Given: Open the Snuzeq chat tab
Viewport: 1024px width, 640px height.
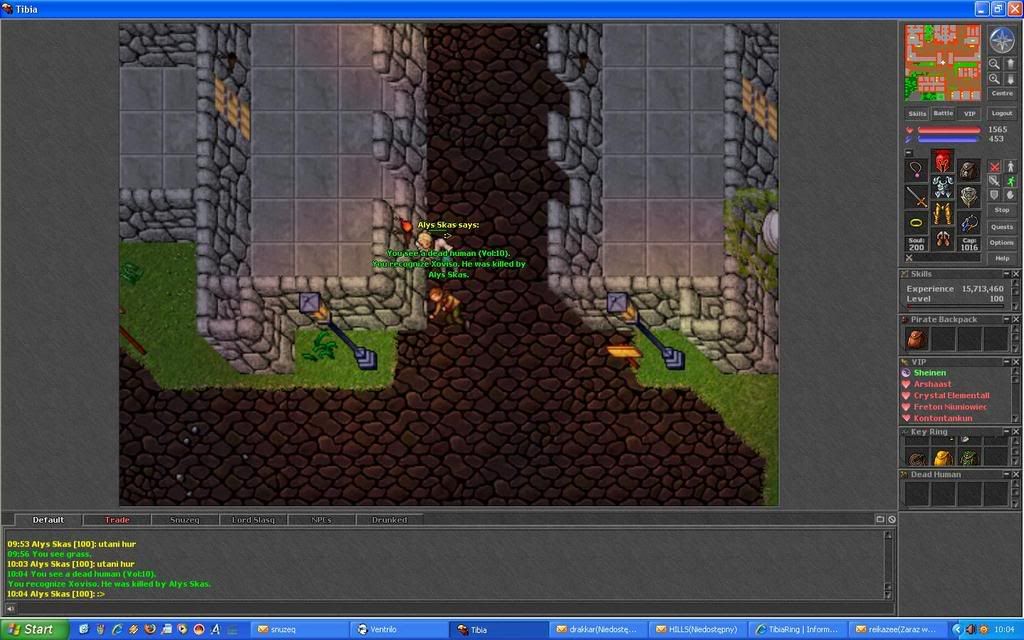Looking at the screenshot, I should click(x=185, y=520).
